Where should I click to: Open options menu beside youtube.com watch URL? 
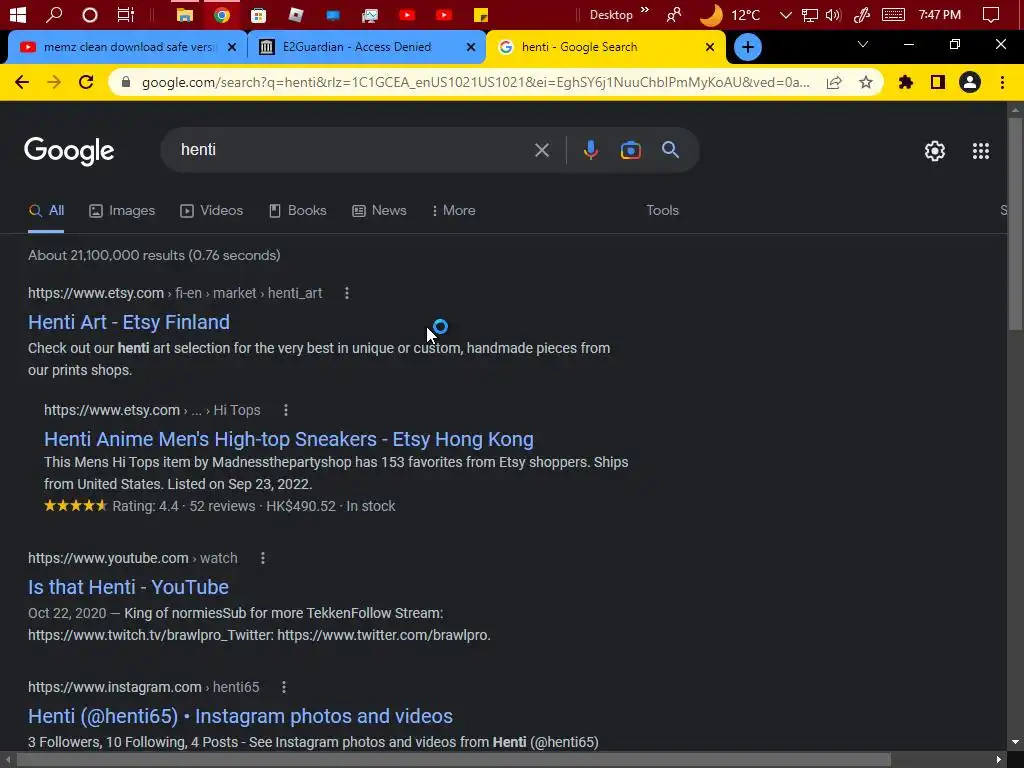[263, 558]
